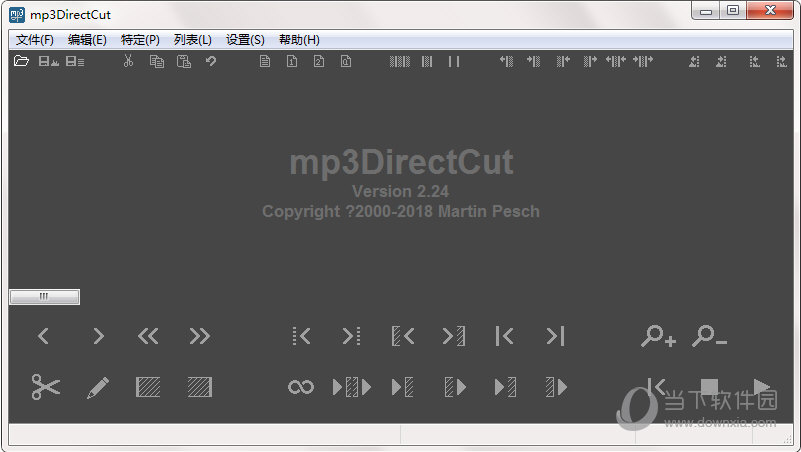Screen dimensions: 801x452
Task: Stop playback with the square button
Action: pos(710,387)
